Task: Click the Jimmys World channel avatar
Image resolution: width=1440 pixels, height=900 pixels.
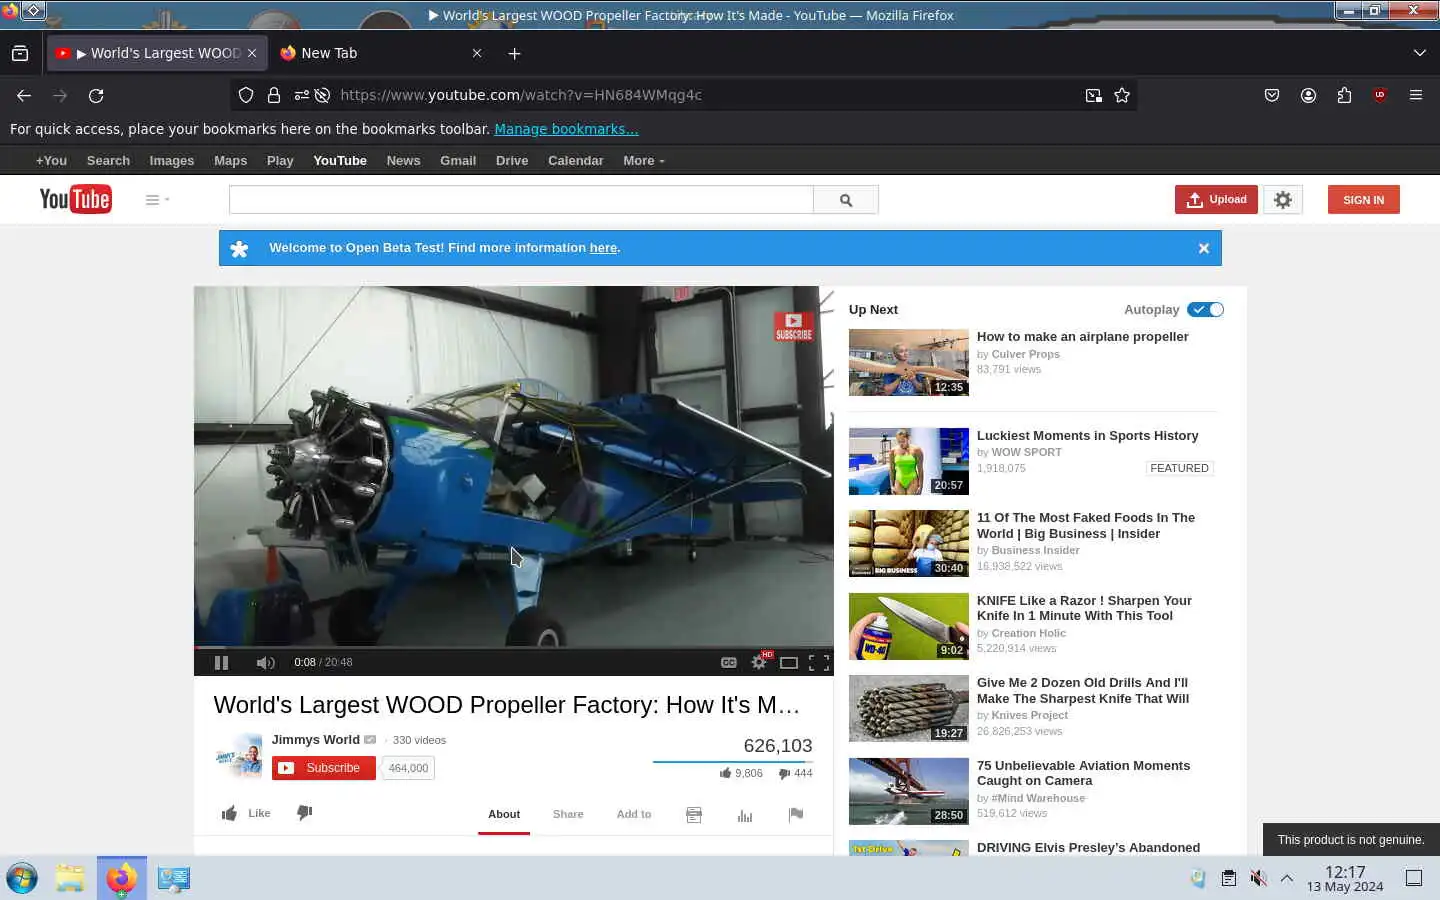Action: (239, 757)
